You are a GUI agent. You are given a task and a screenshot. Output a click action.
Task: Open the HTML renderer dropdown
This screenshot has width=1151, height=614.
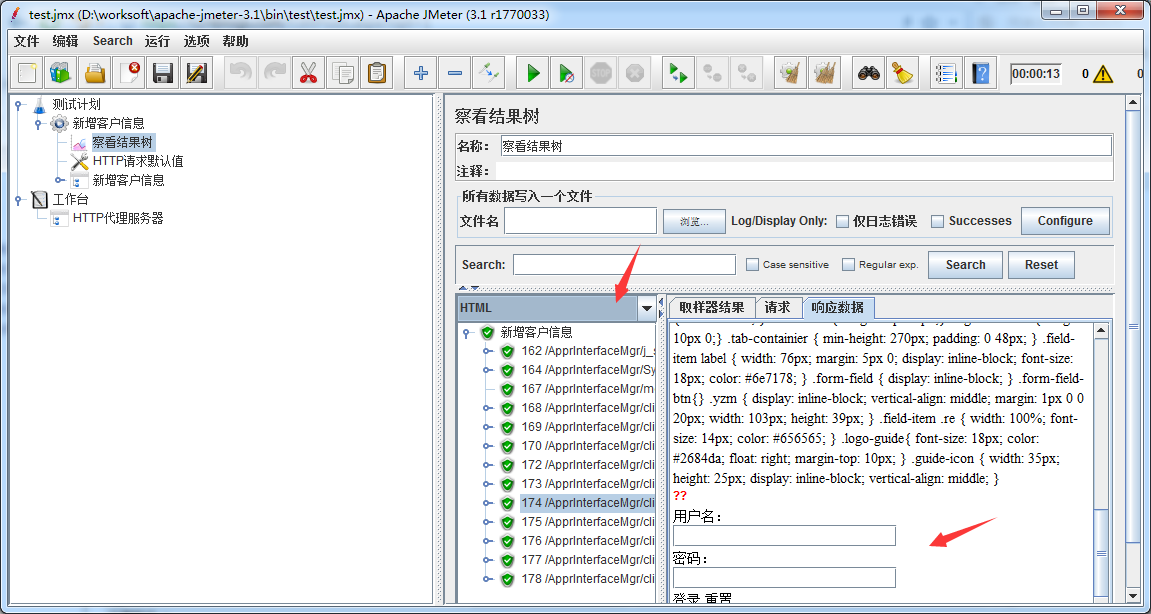(x=647, y=308)
